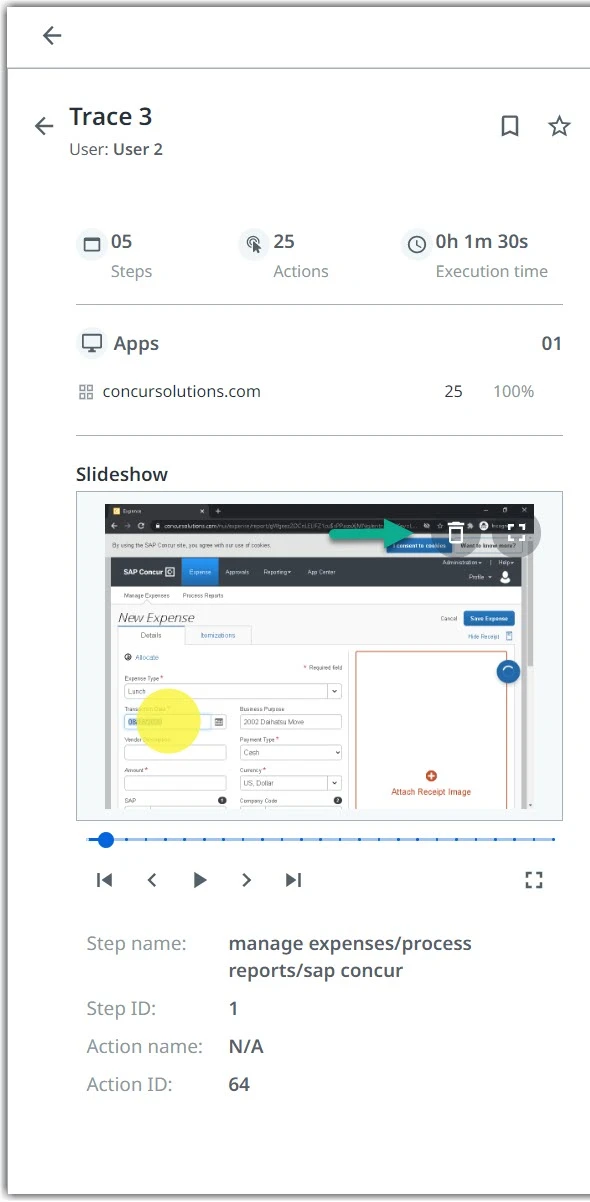Bookmark Trace 3
This screenshot has width=590, height=1202.
(510, 126)
